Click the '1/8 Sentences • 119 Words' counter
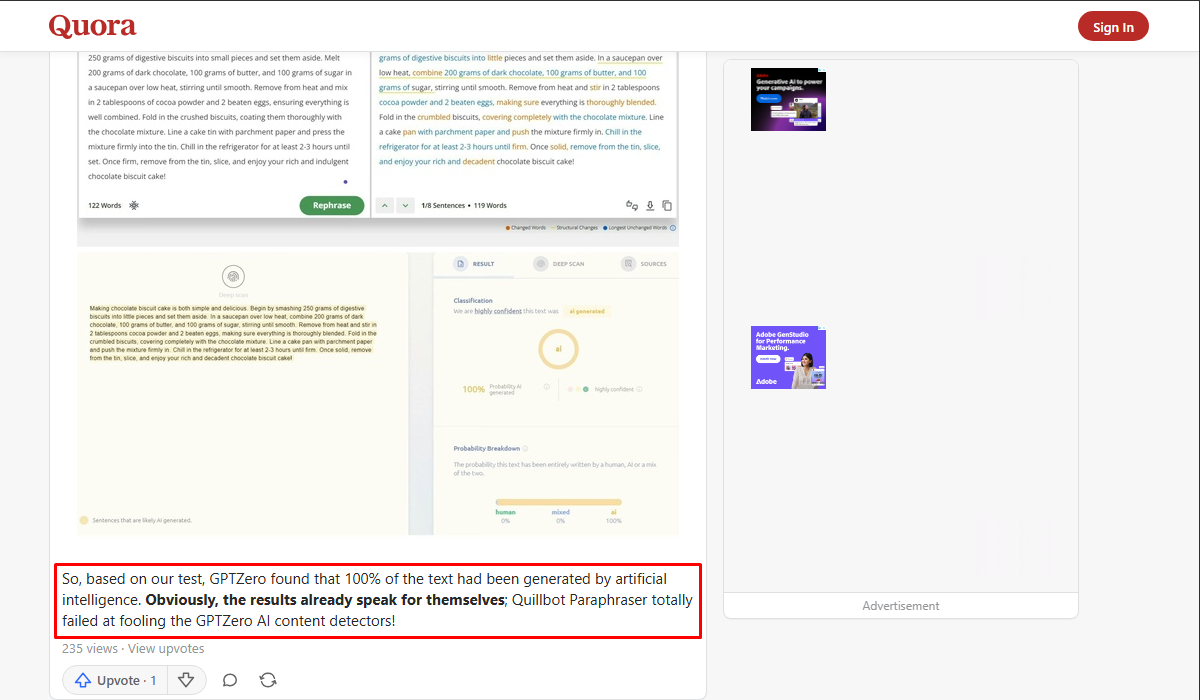 click(x=463, y=205)
